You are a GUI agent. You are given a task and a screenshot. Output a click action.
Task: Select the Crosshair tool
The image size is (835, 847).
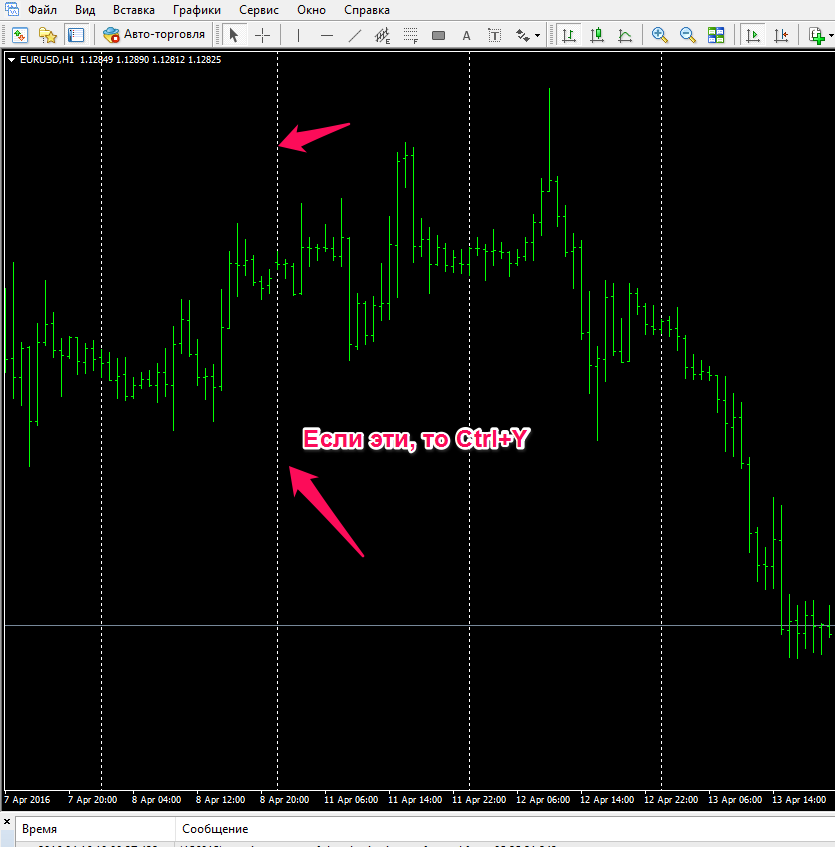click(262, 36)
